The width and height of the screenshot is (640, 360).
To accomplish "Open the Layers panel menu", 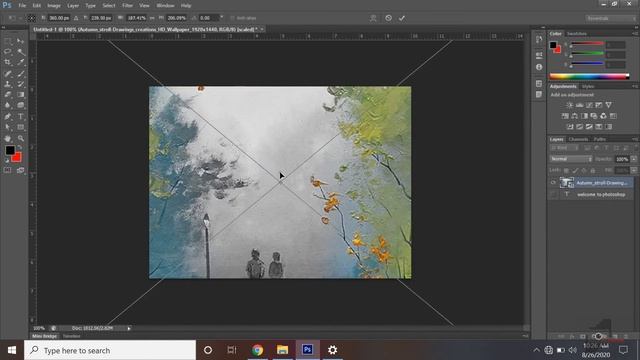I will (635, 139).
